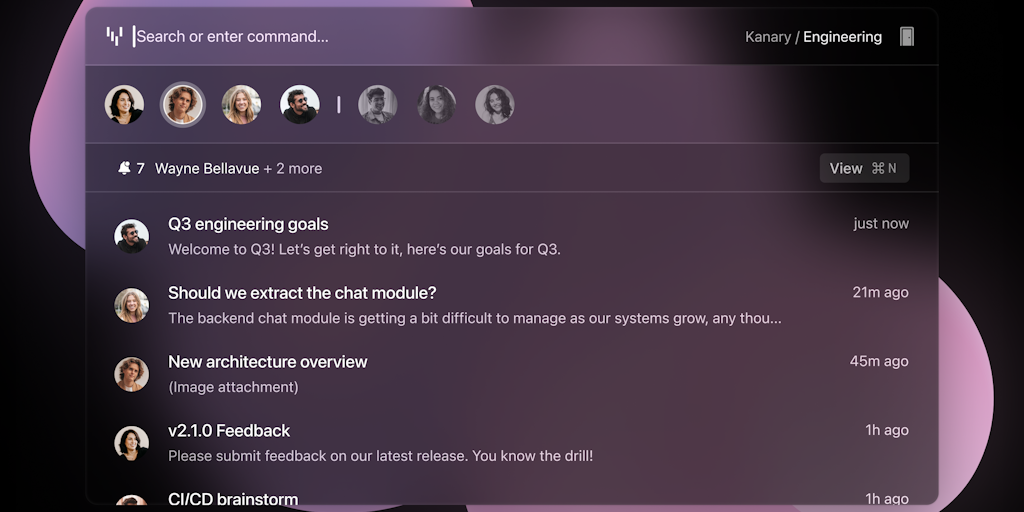The height and width of the screenshot is (512, 1024).
Task: Click the backend chat module preview text
Action: 475,319
